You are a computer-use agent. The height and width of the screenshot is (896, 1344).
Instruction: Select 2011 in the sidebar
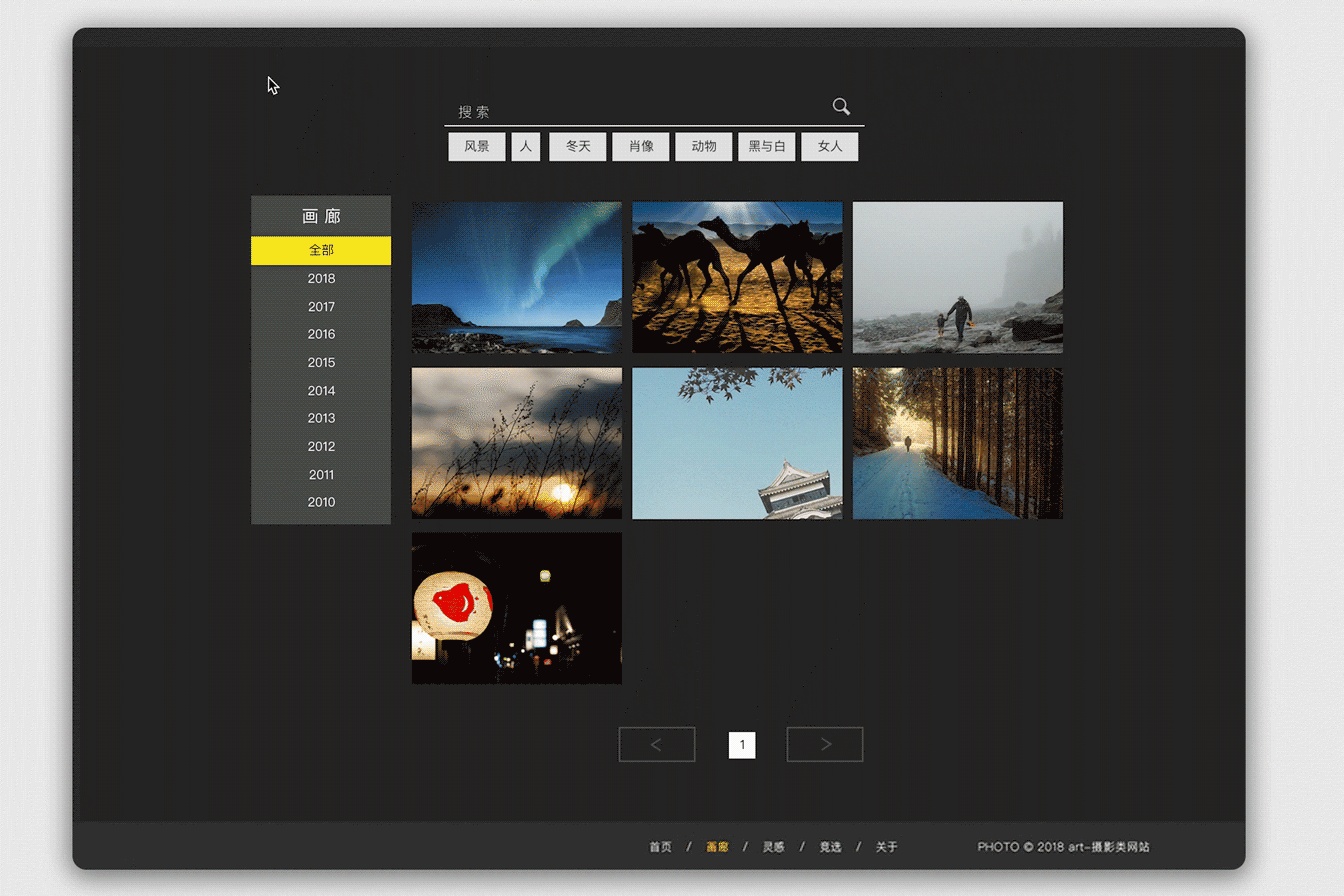click(x=321, y=474)
